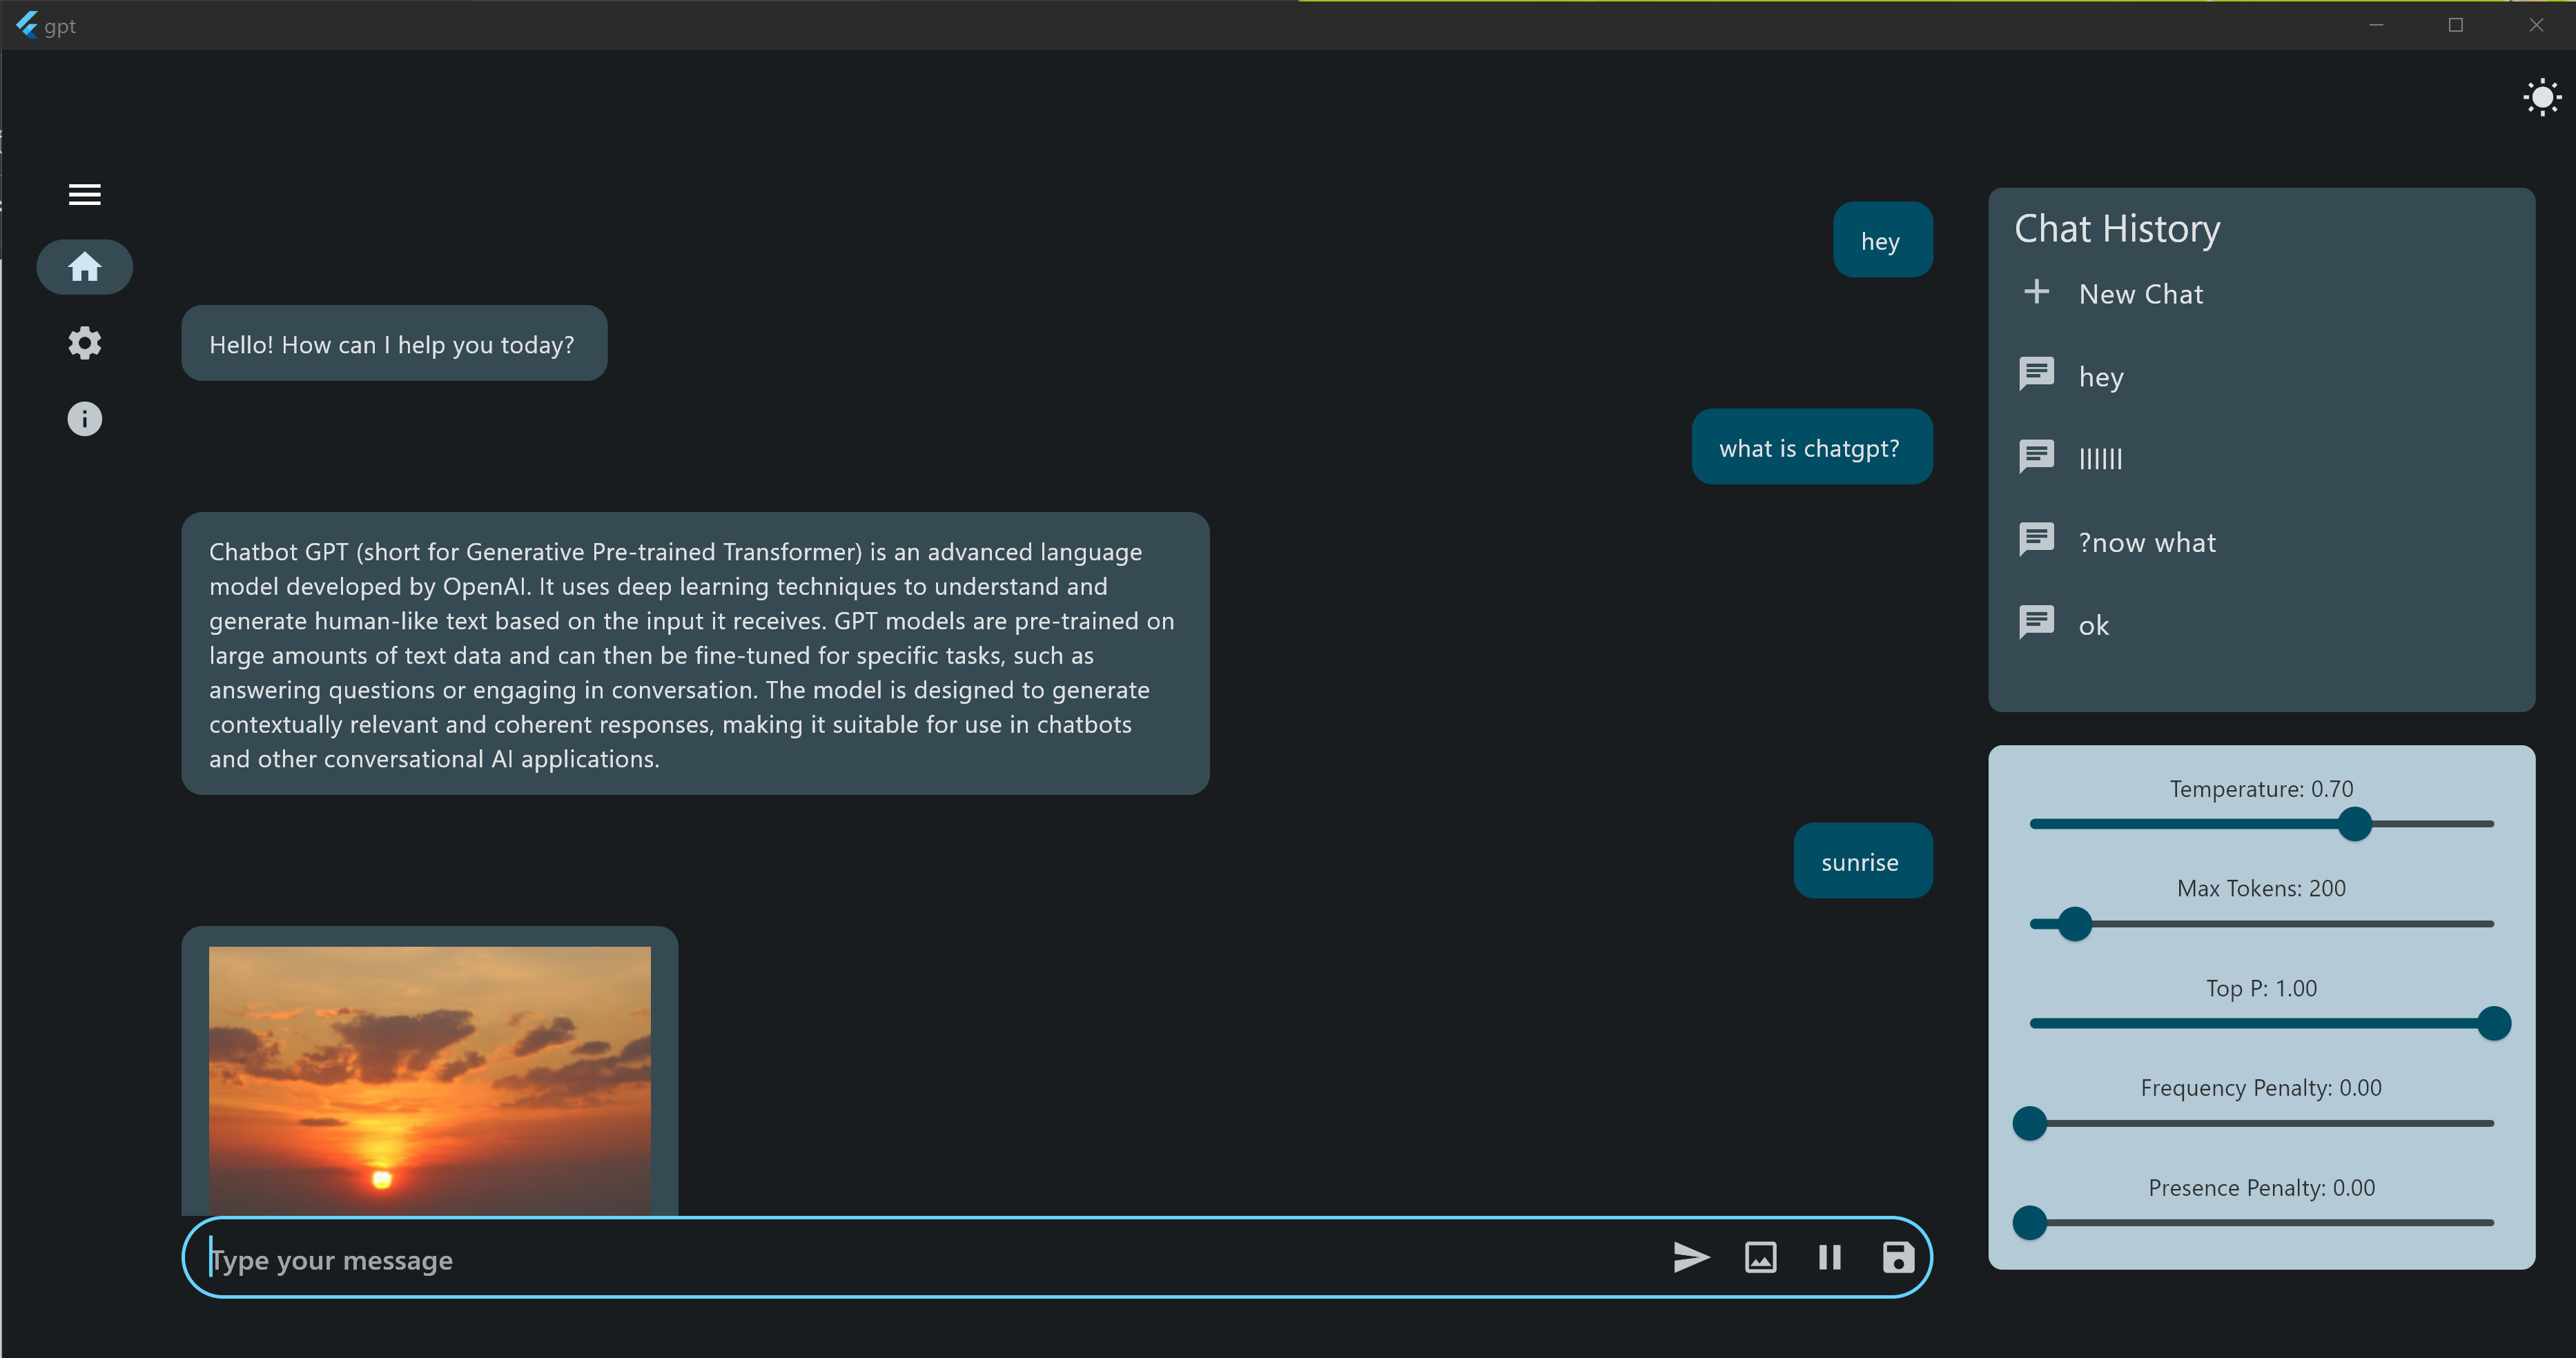Open the hamburger menu
This screenshot has width=2576, height=1358.
coord(84,194)
